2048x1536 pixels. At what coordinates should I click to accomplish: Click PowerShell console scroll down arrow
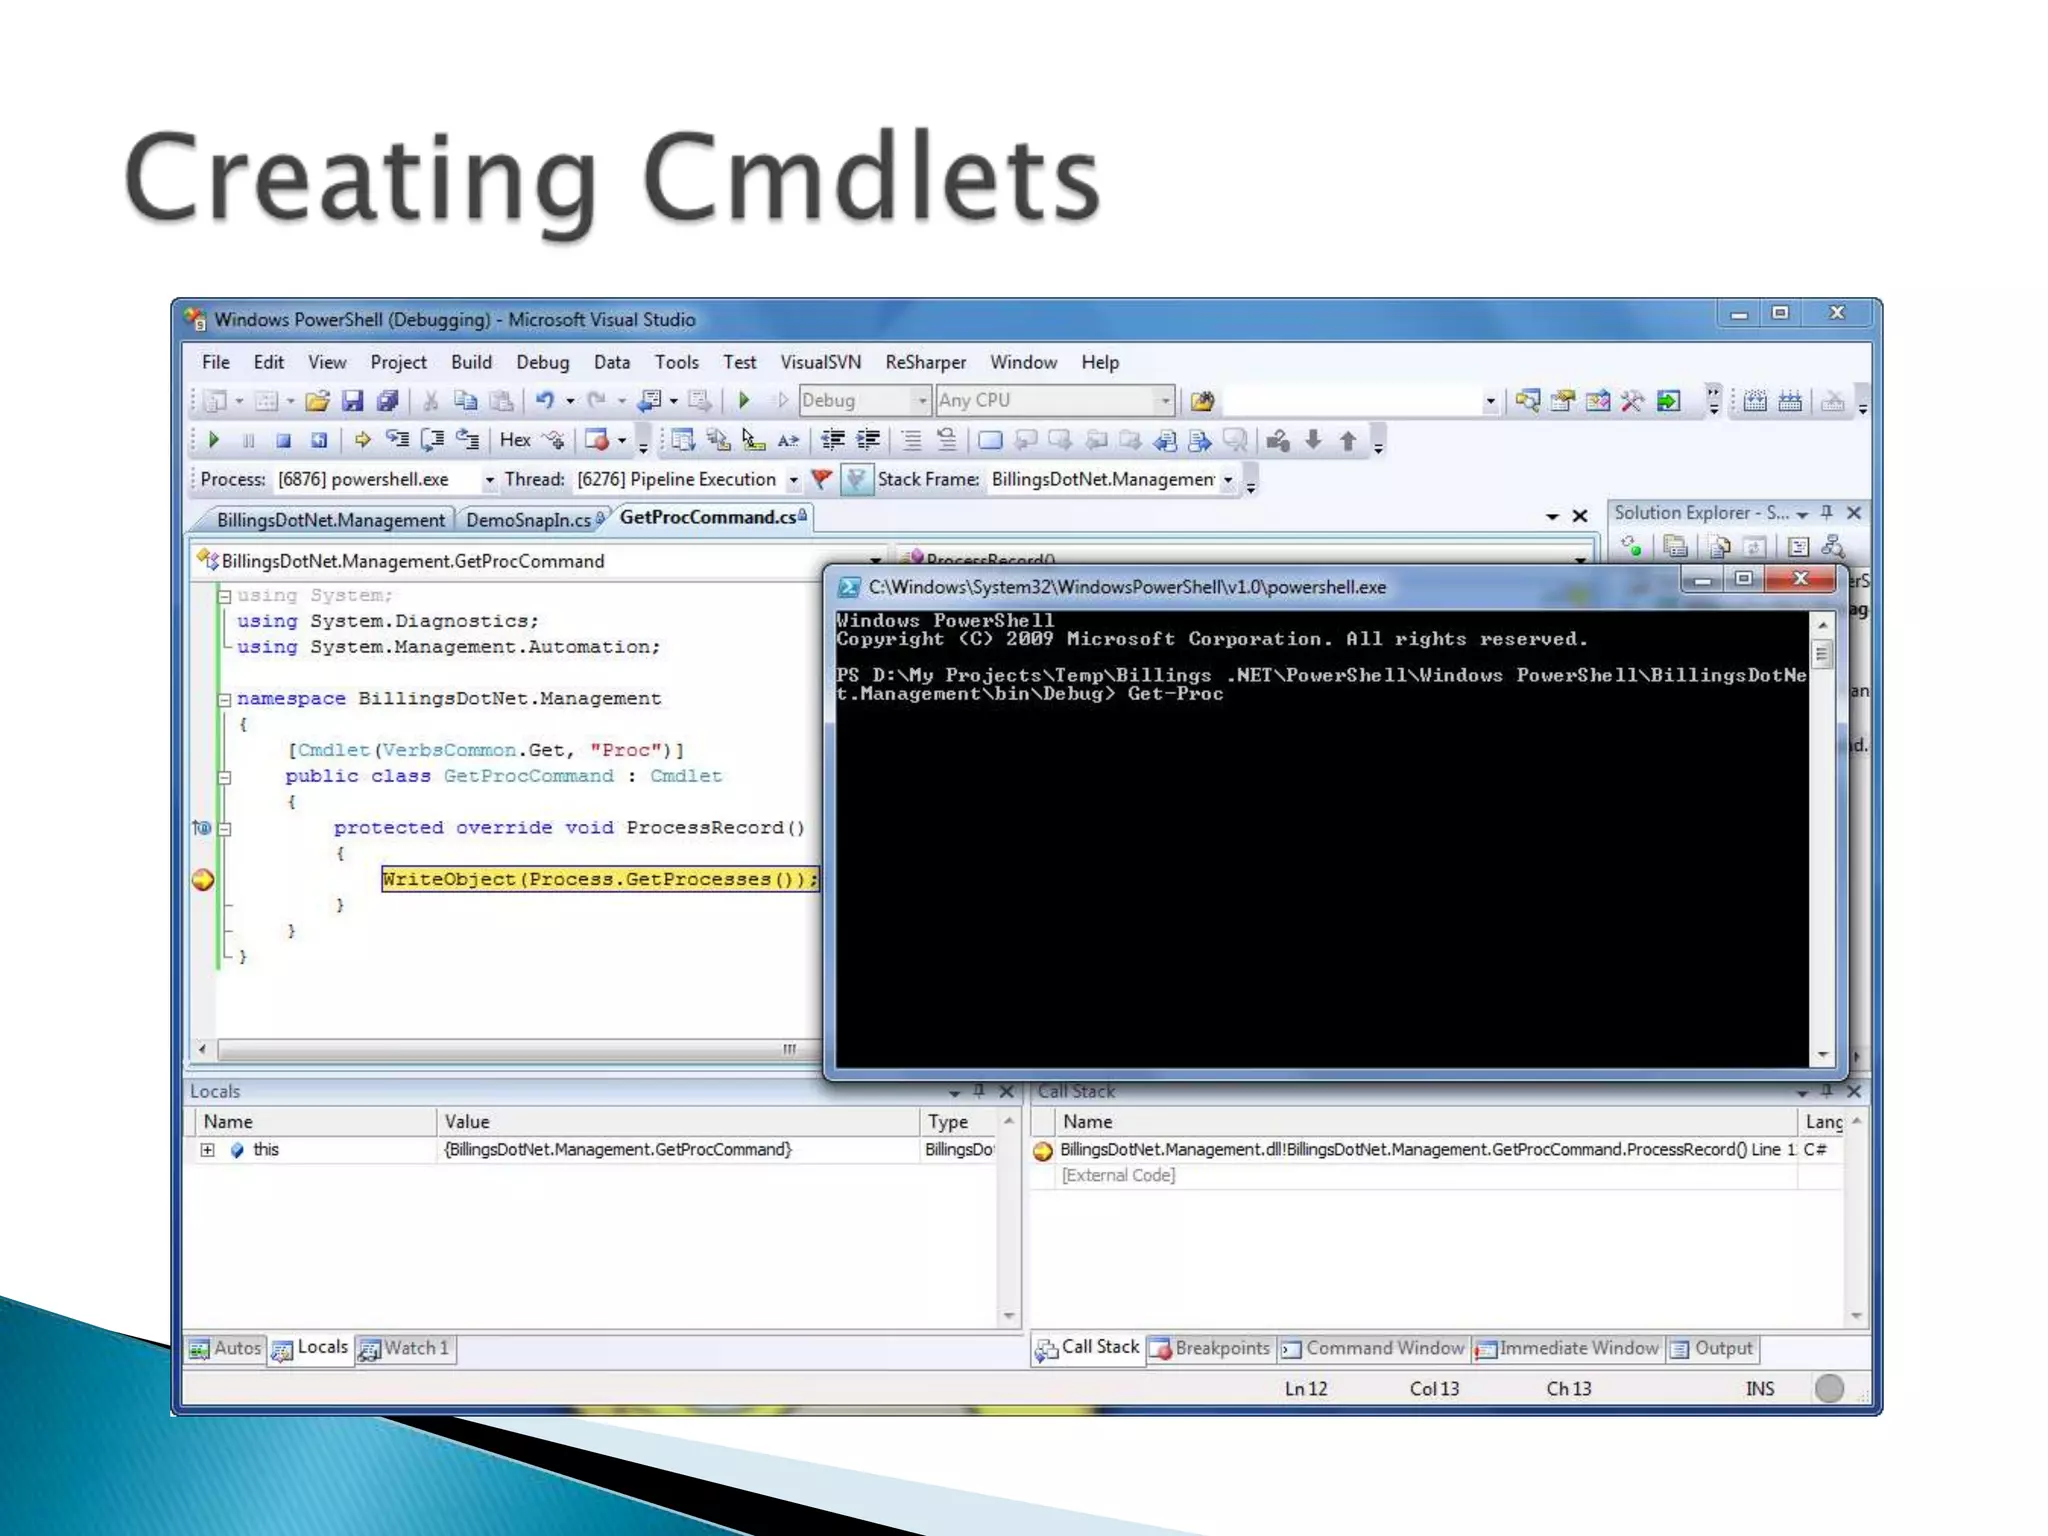coord(1822,1055)
